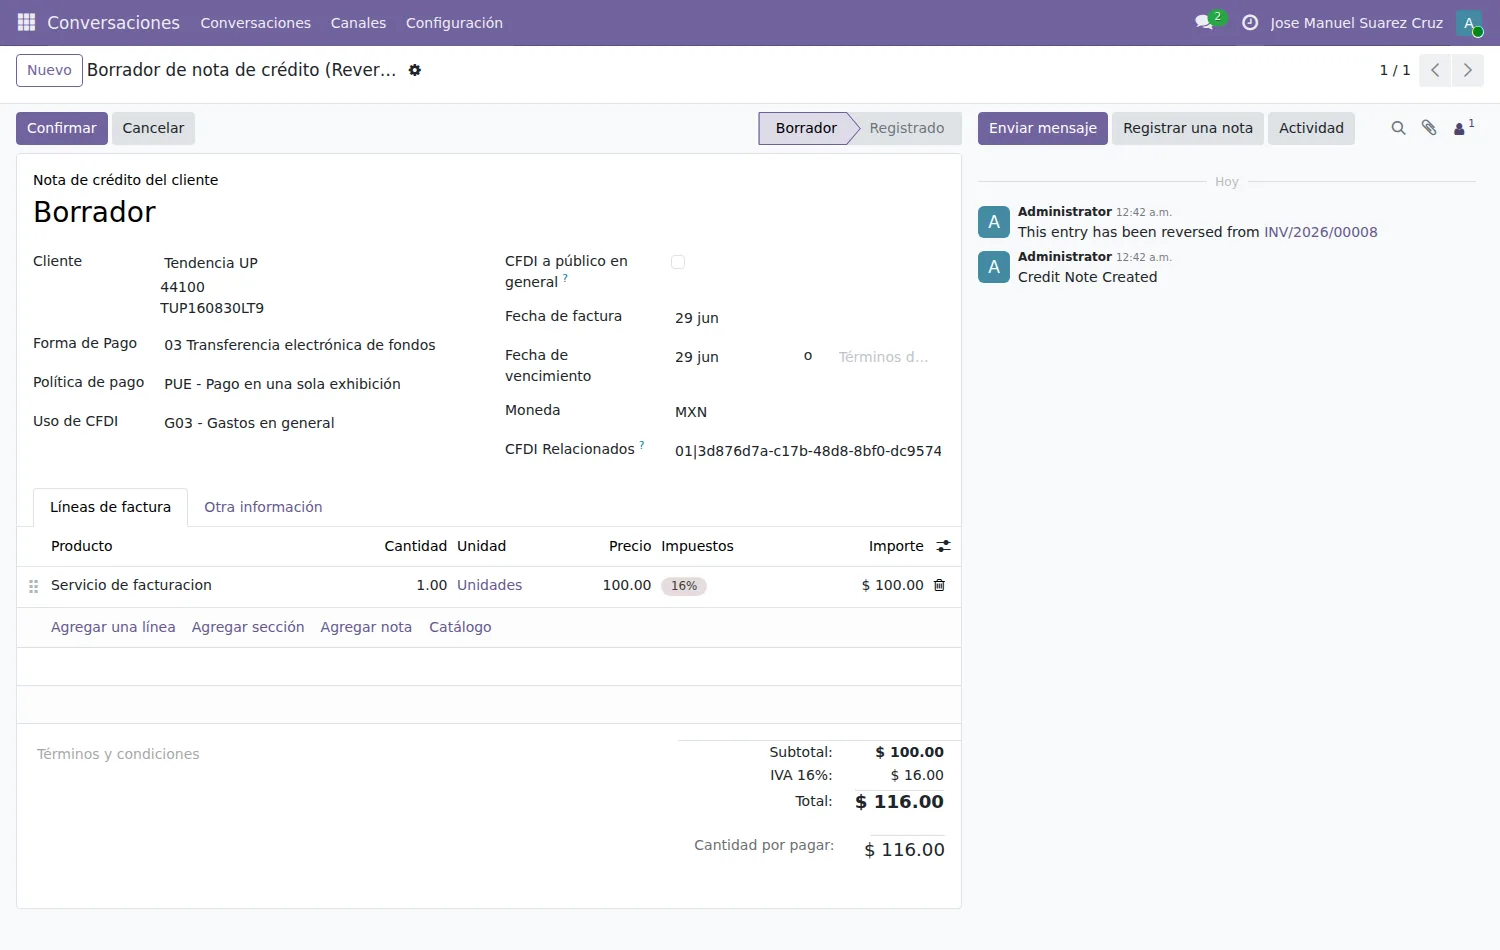Click the Cantidad cell 1.00

[x=432, y=585]
